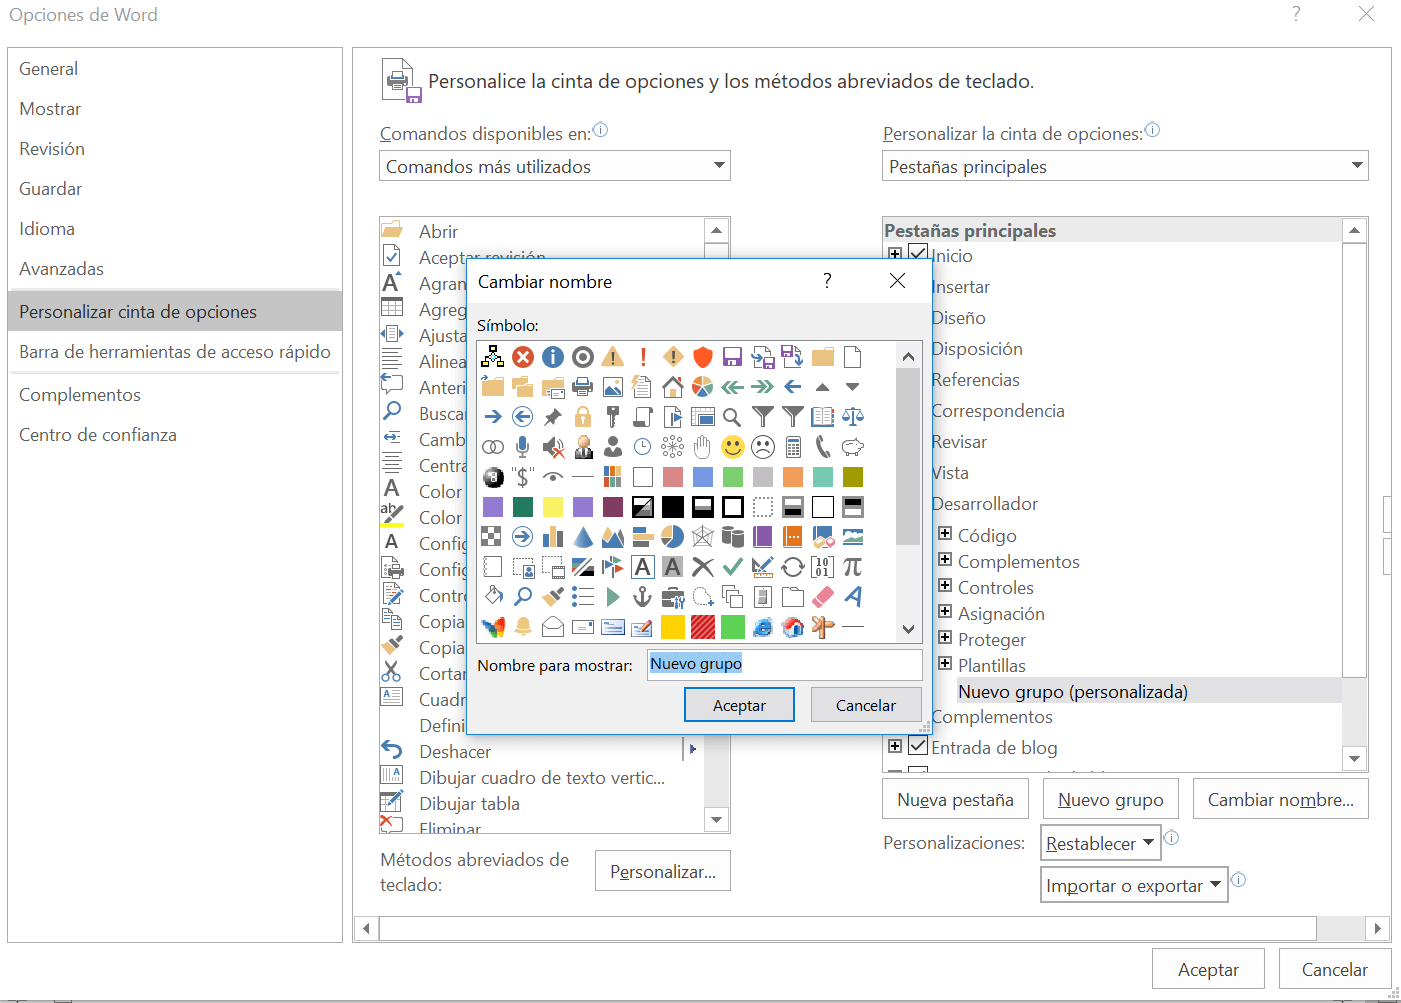Select the muted speaker symbol
The image size is (1401, 1003).
[553, 447]
